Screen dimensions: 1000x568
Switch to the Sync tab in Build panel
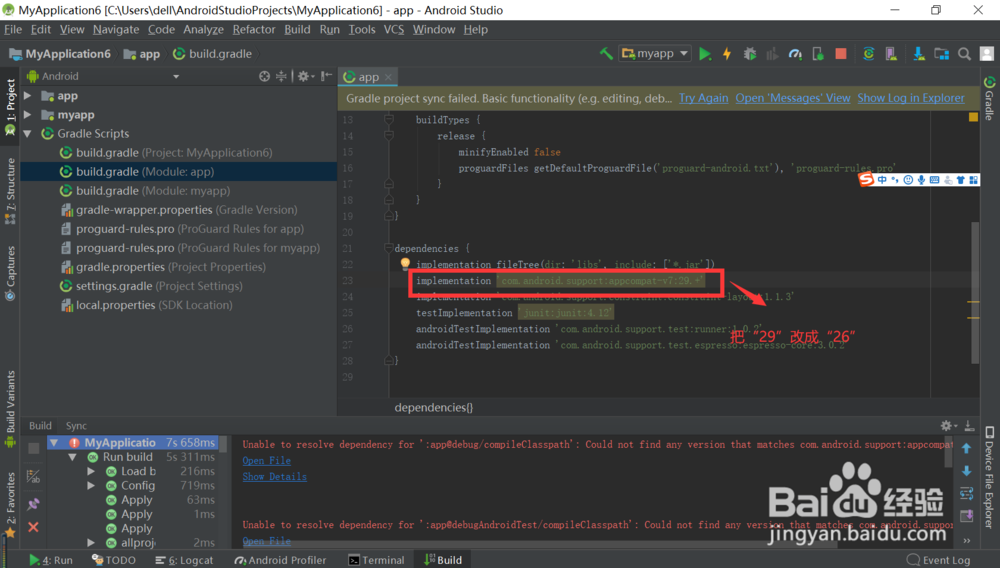coord(76,426)
